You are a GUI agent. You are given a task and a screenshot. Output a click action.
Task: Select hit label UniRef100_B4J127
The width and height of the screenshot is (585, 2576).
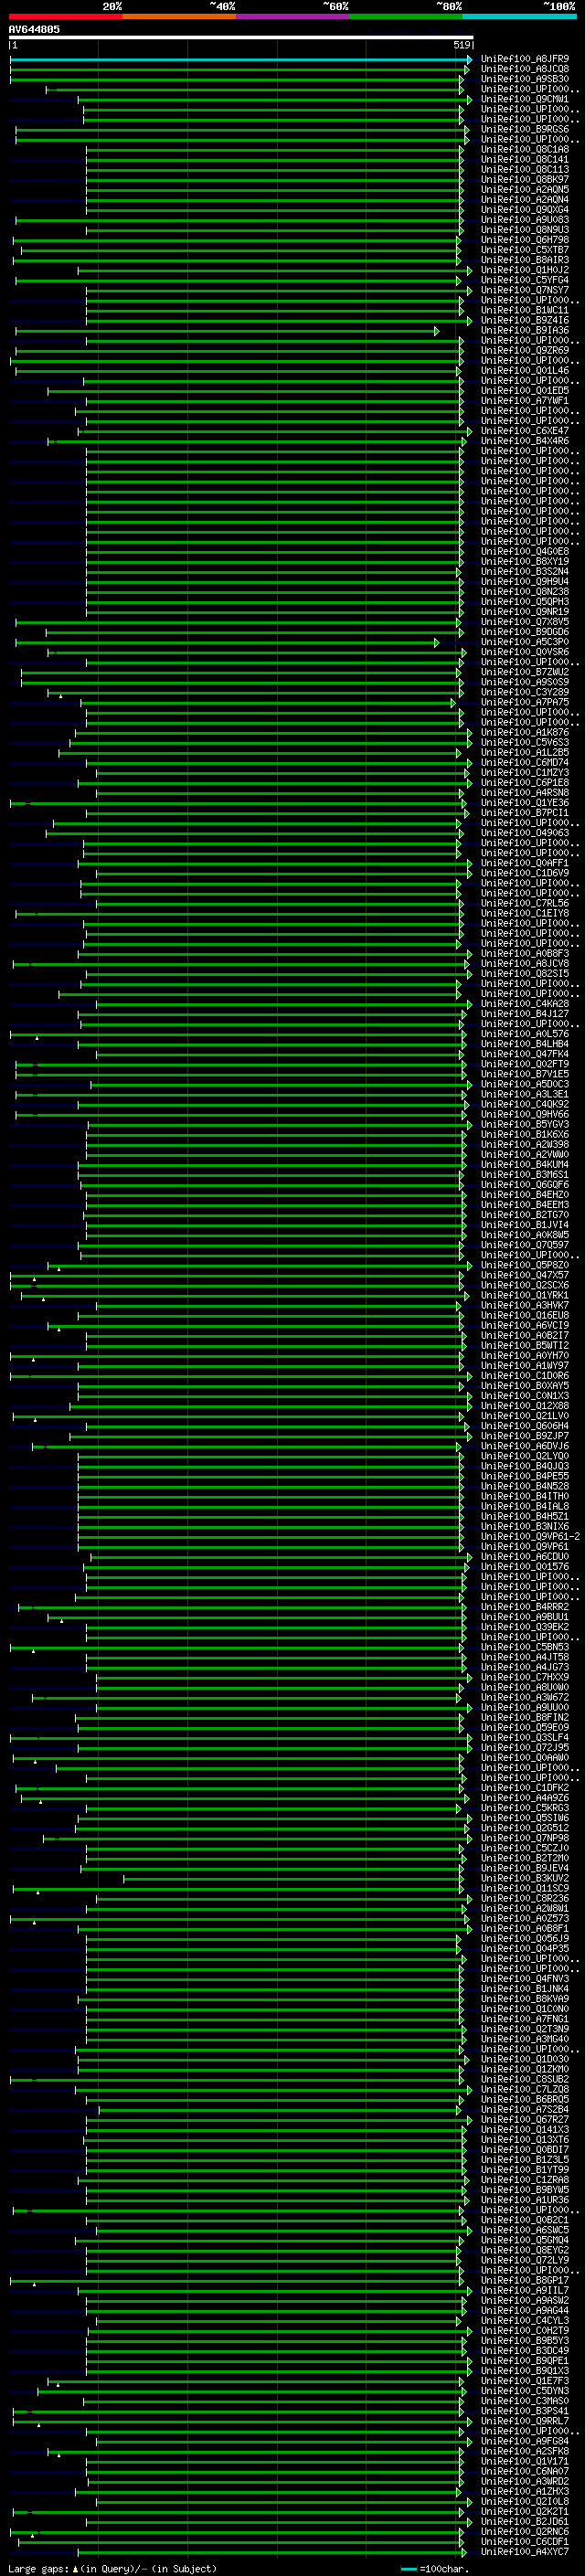pos(525,1014)
